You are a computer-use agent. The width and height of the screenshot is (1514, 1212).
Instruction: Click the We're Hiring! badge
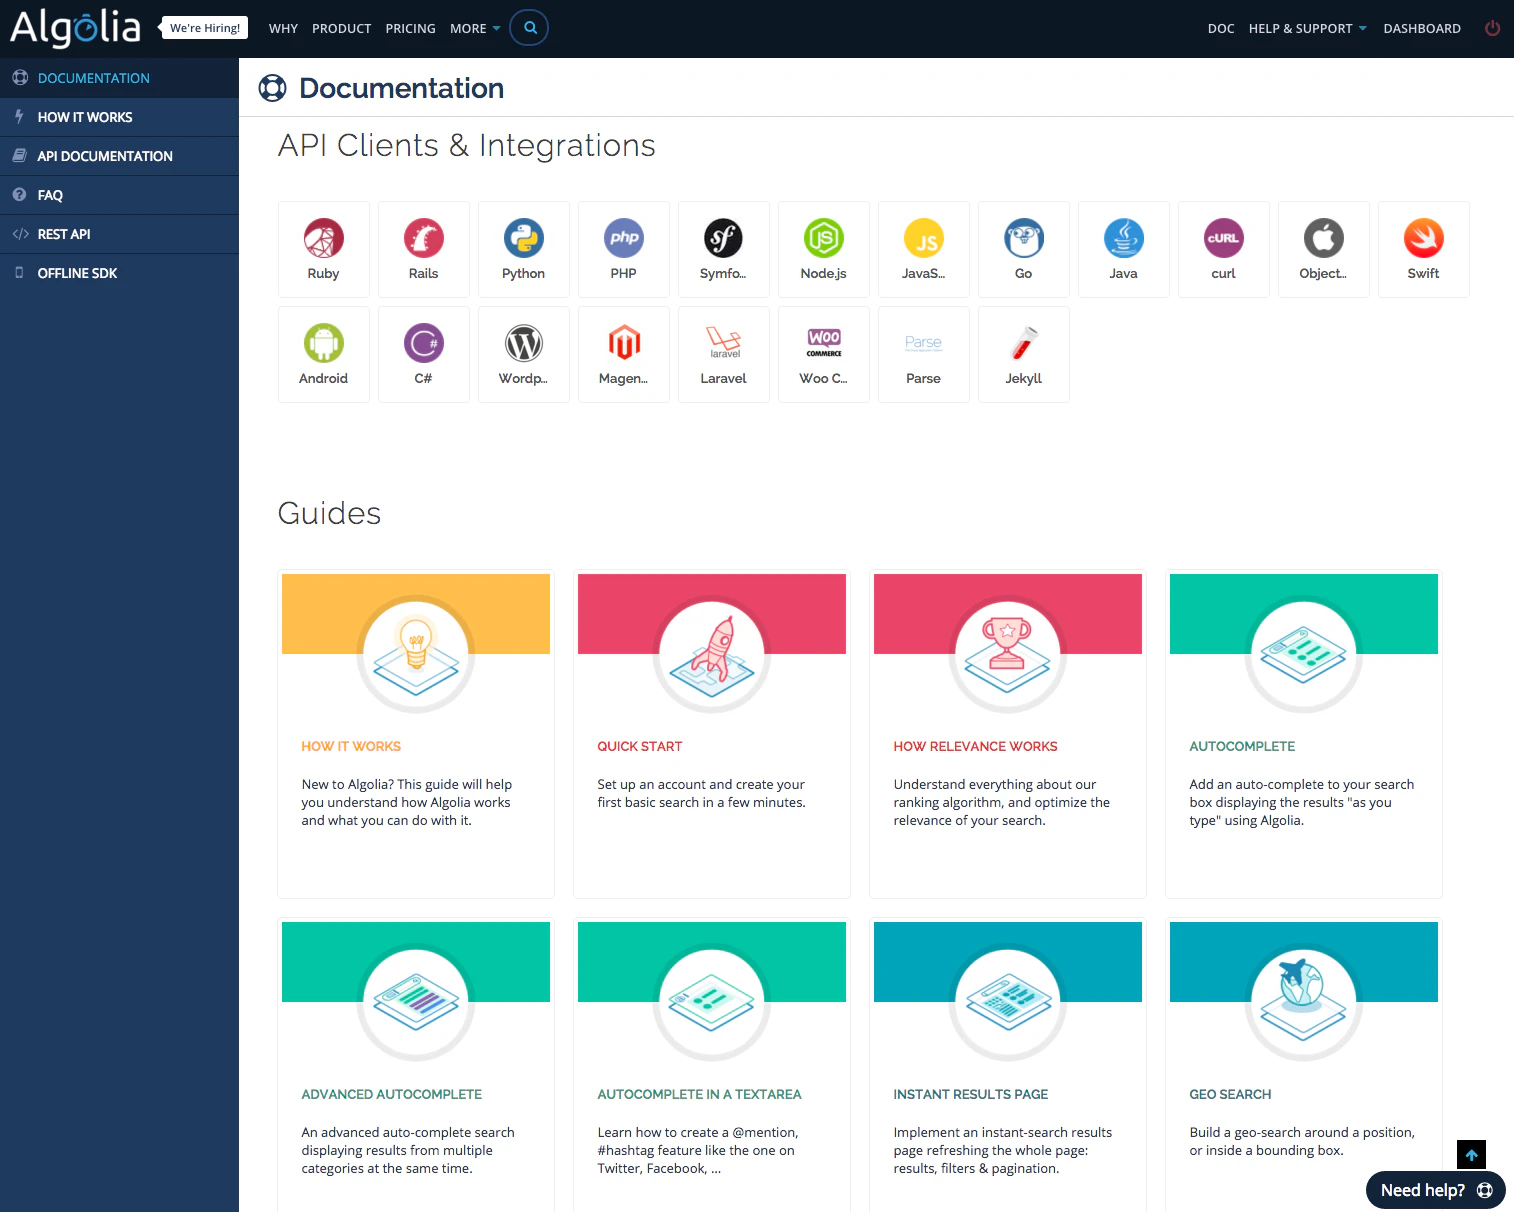coord(204,28)
